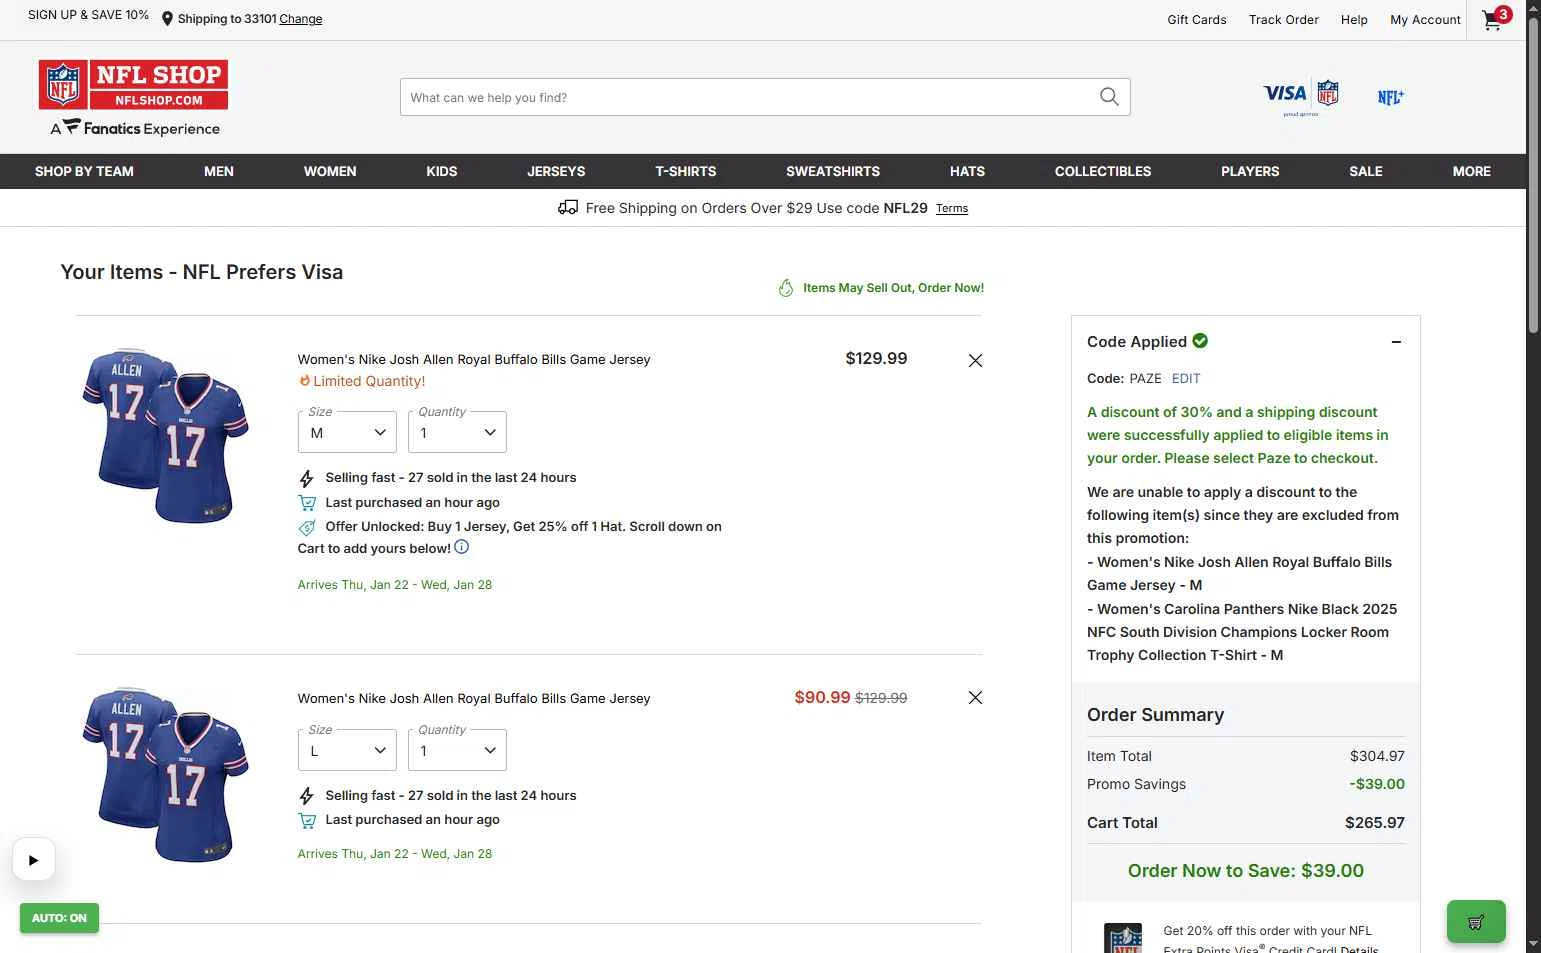The width and height of the screenshot is (1541, 953).
Task: Open the COLLECTIBLES menu
Action: point(1103,171)
